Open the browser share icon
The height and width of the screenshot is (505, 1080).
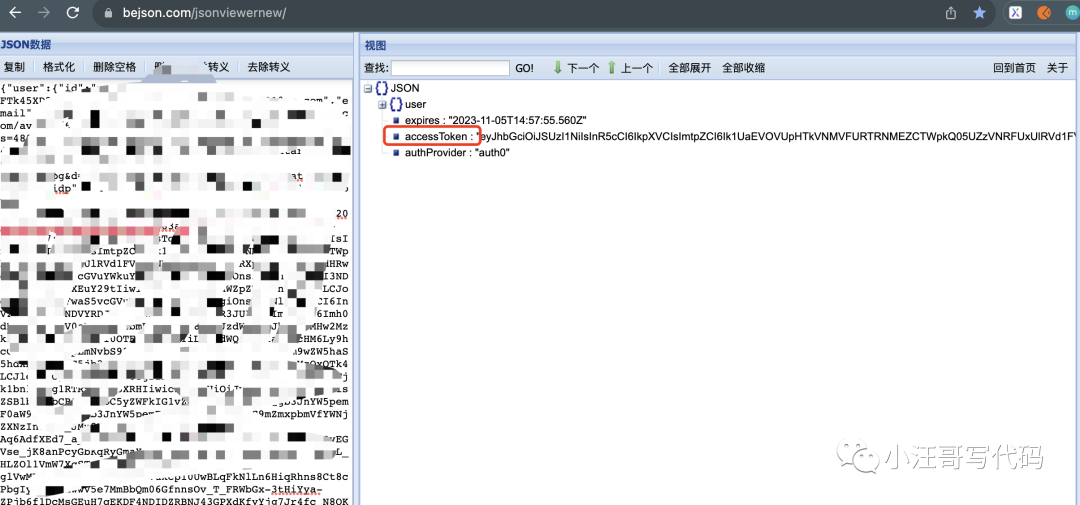click(951, 13)
